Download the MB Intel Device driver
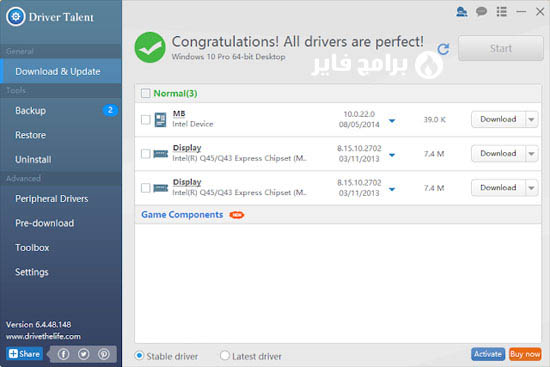The width and height of the screenshot is (550, 367). pyautogui.click(x=498, y=120)
